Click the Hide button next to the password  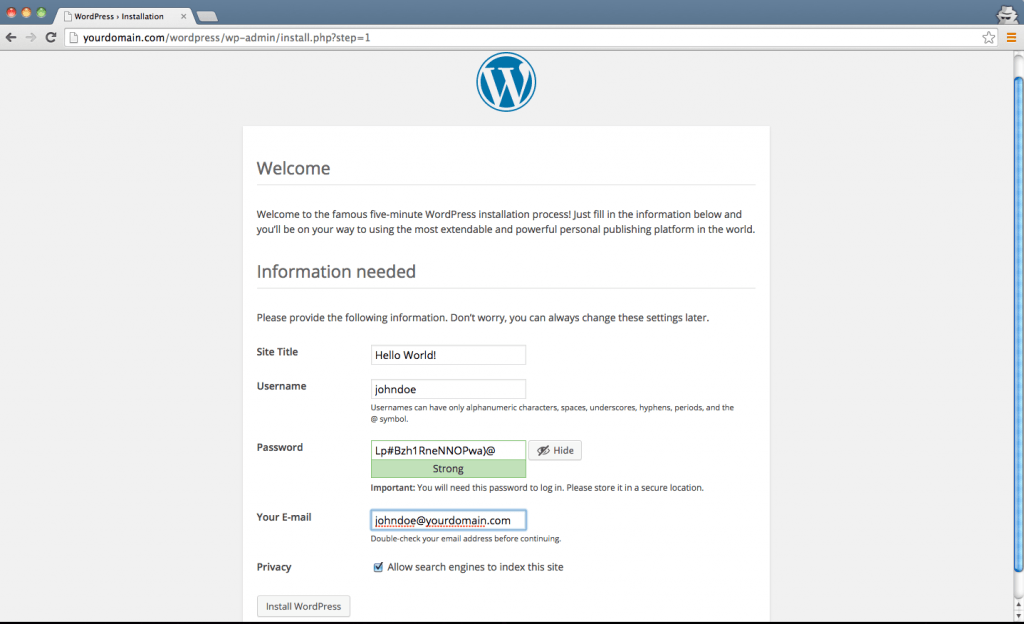[554, 450]
